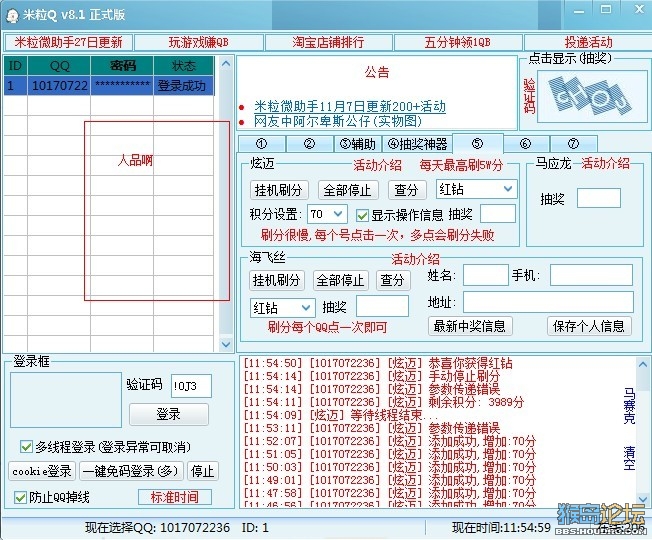Click 投递活动 top button
Screen dimensions: 652x540
588,42
